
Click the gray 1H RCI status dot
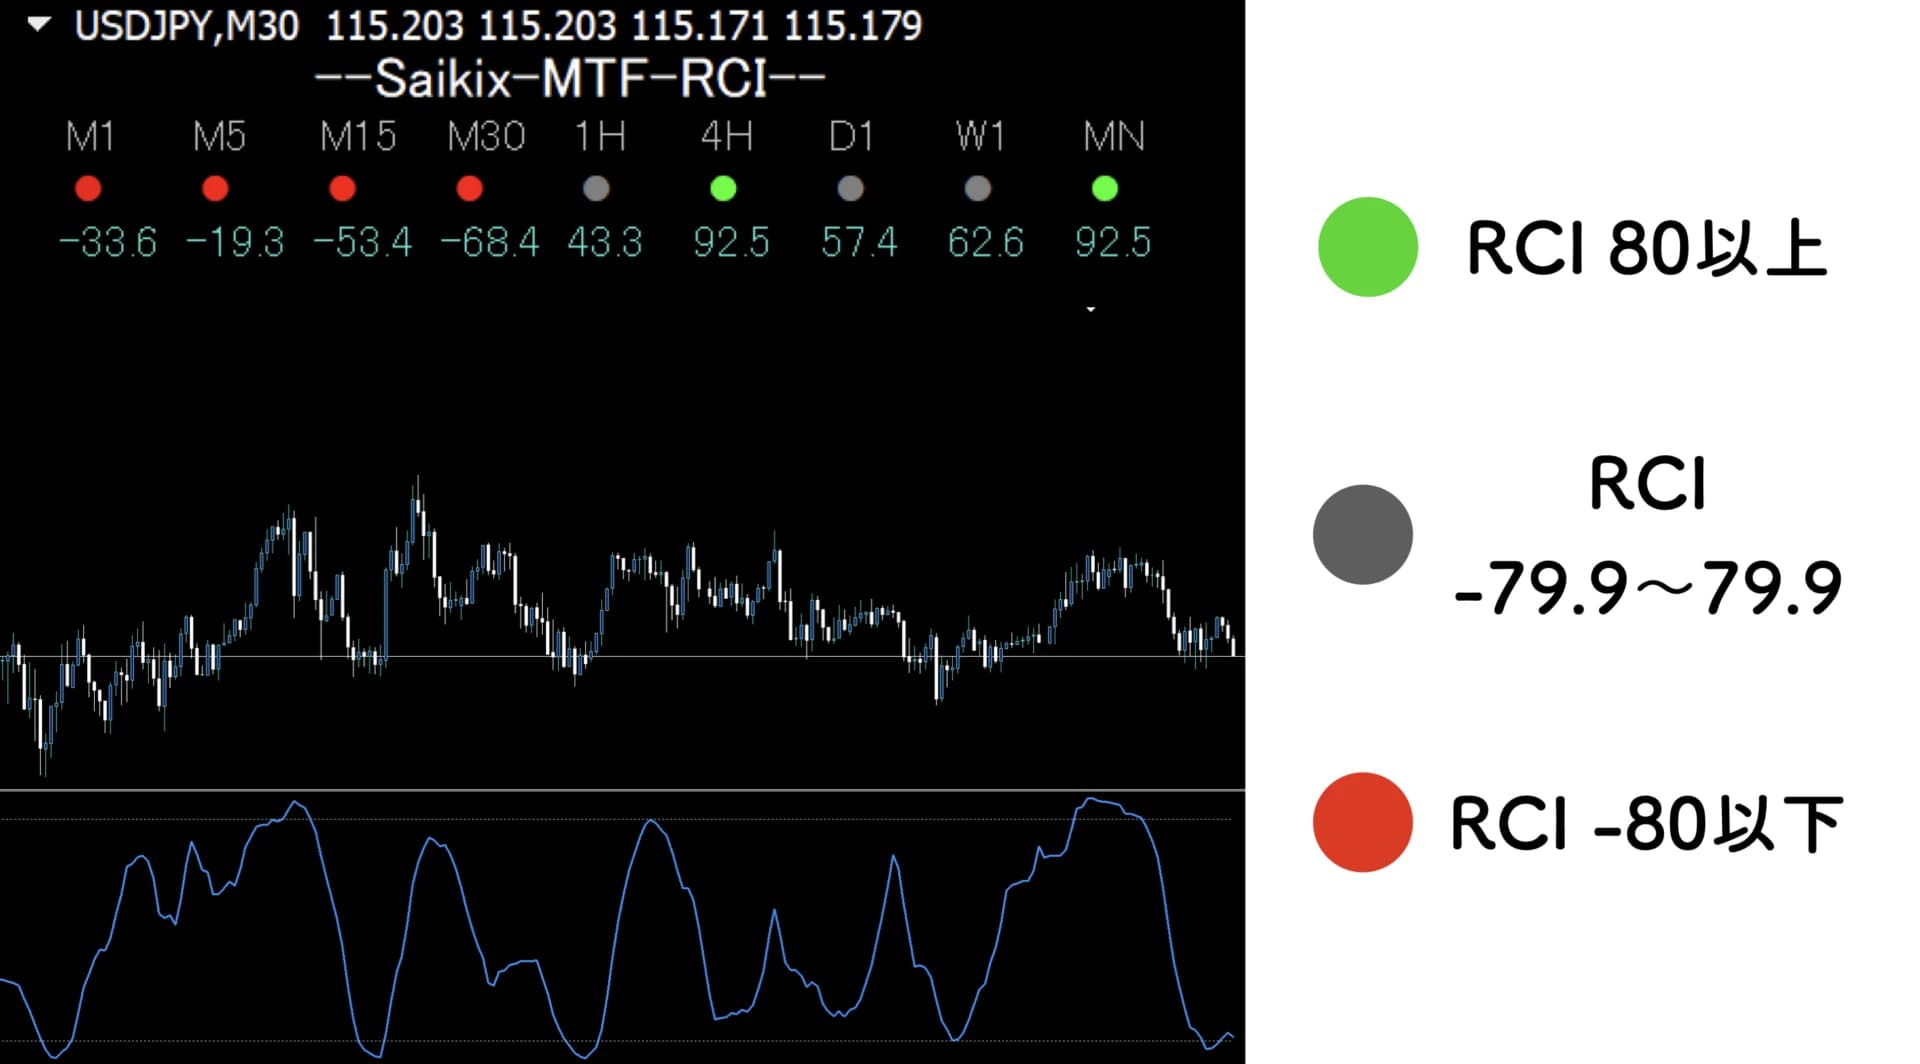596,186
